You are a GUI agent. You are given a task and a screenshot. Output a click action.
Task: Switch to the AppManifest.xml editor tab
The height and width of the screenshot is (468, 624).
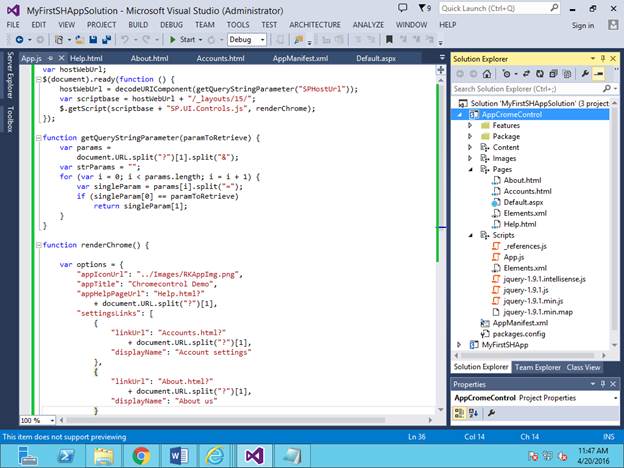(x=300, y=58)
